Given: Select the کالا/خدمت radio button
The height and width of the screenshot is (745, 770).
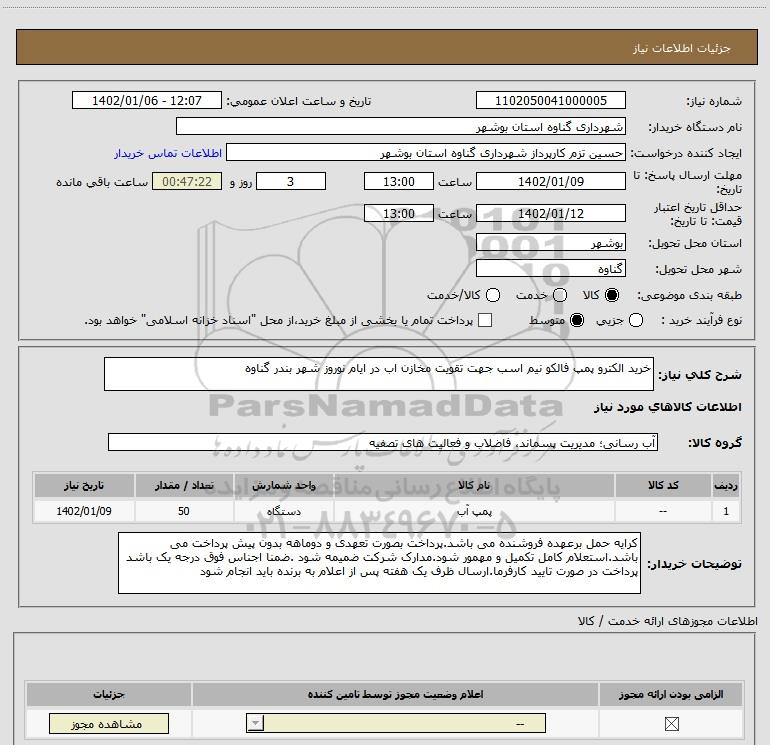Looking at the screenshot, I should pos(493,295).
